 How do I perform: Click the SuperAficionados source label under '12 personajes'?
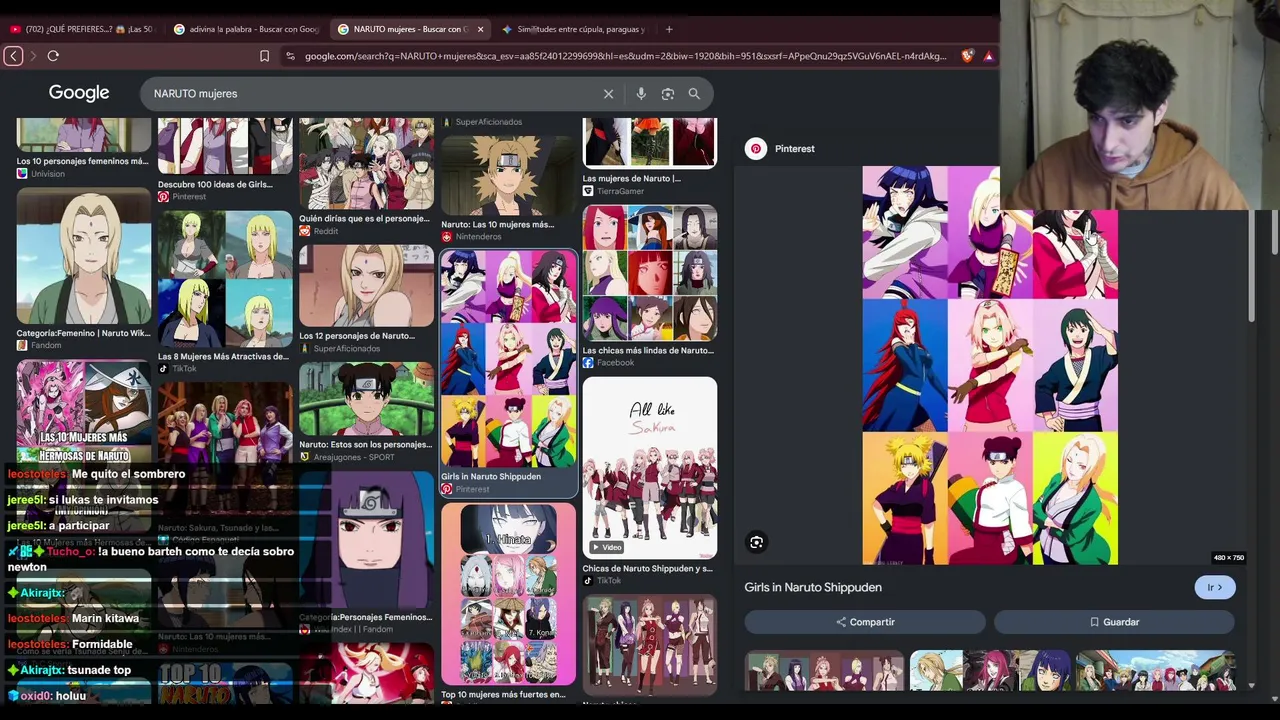click(347, 349)
